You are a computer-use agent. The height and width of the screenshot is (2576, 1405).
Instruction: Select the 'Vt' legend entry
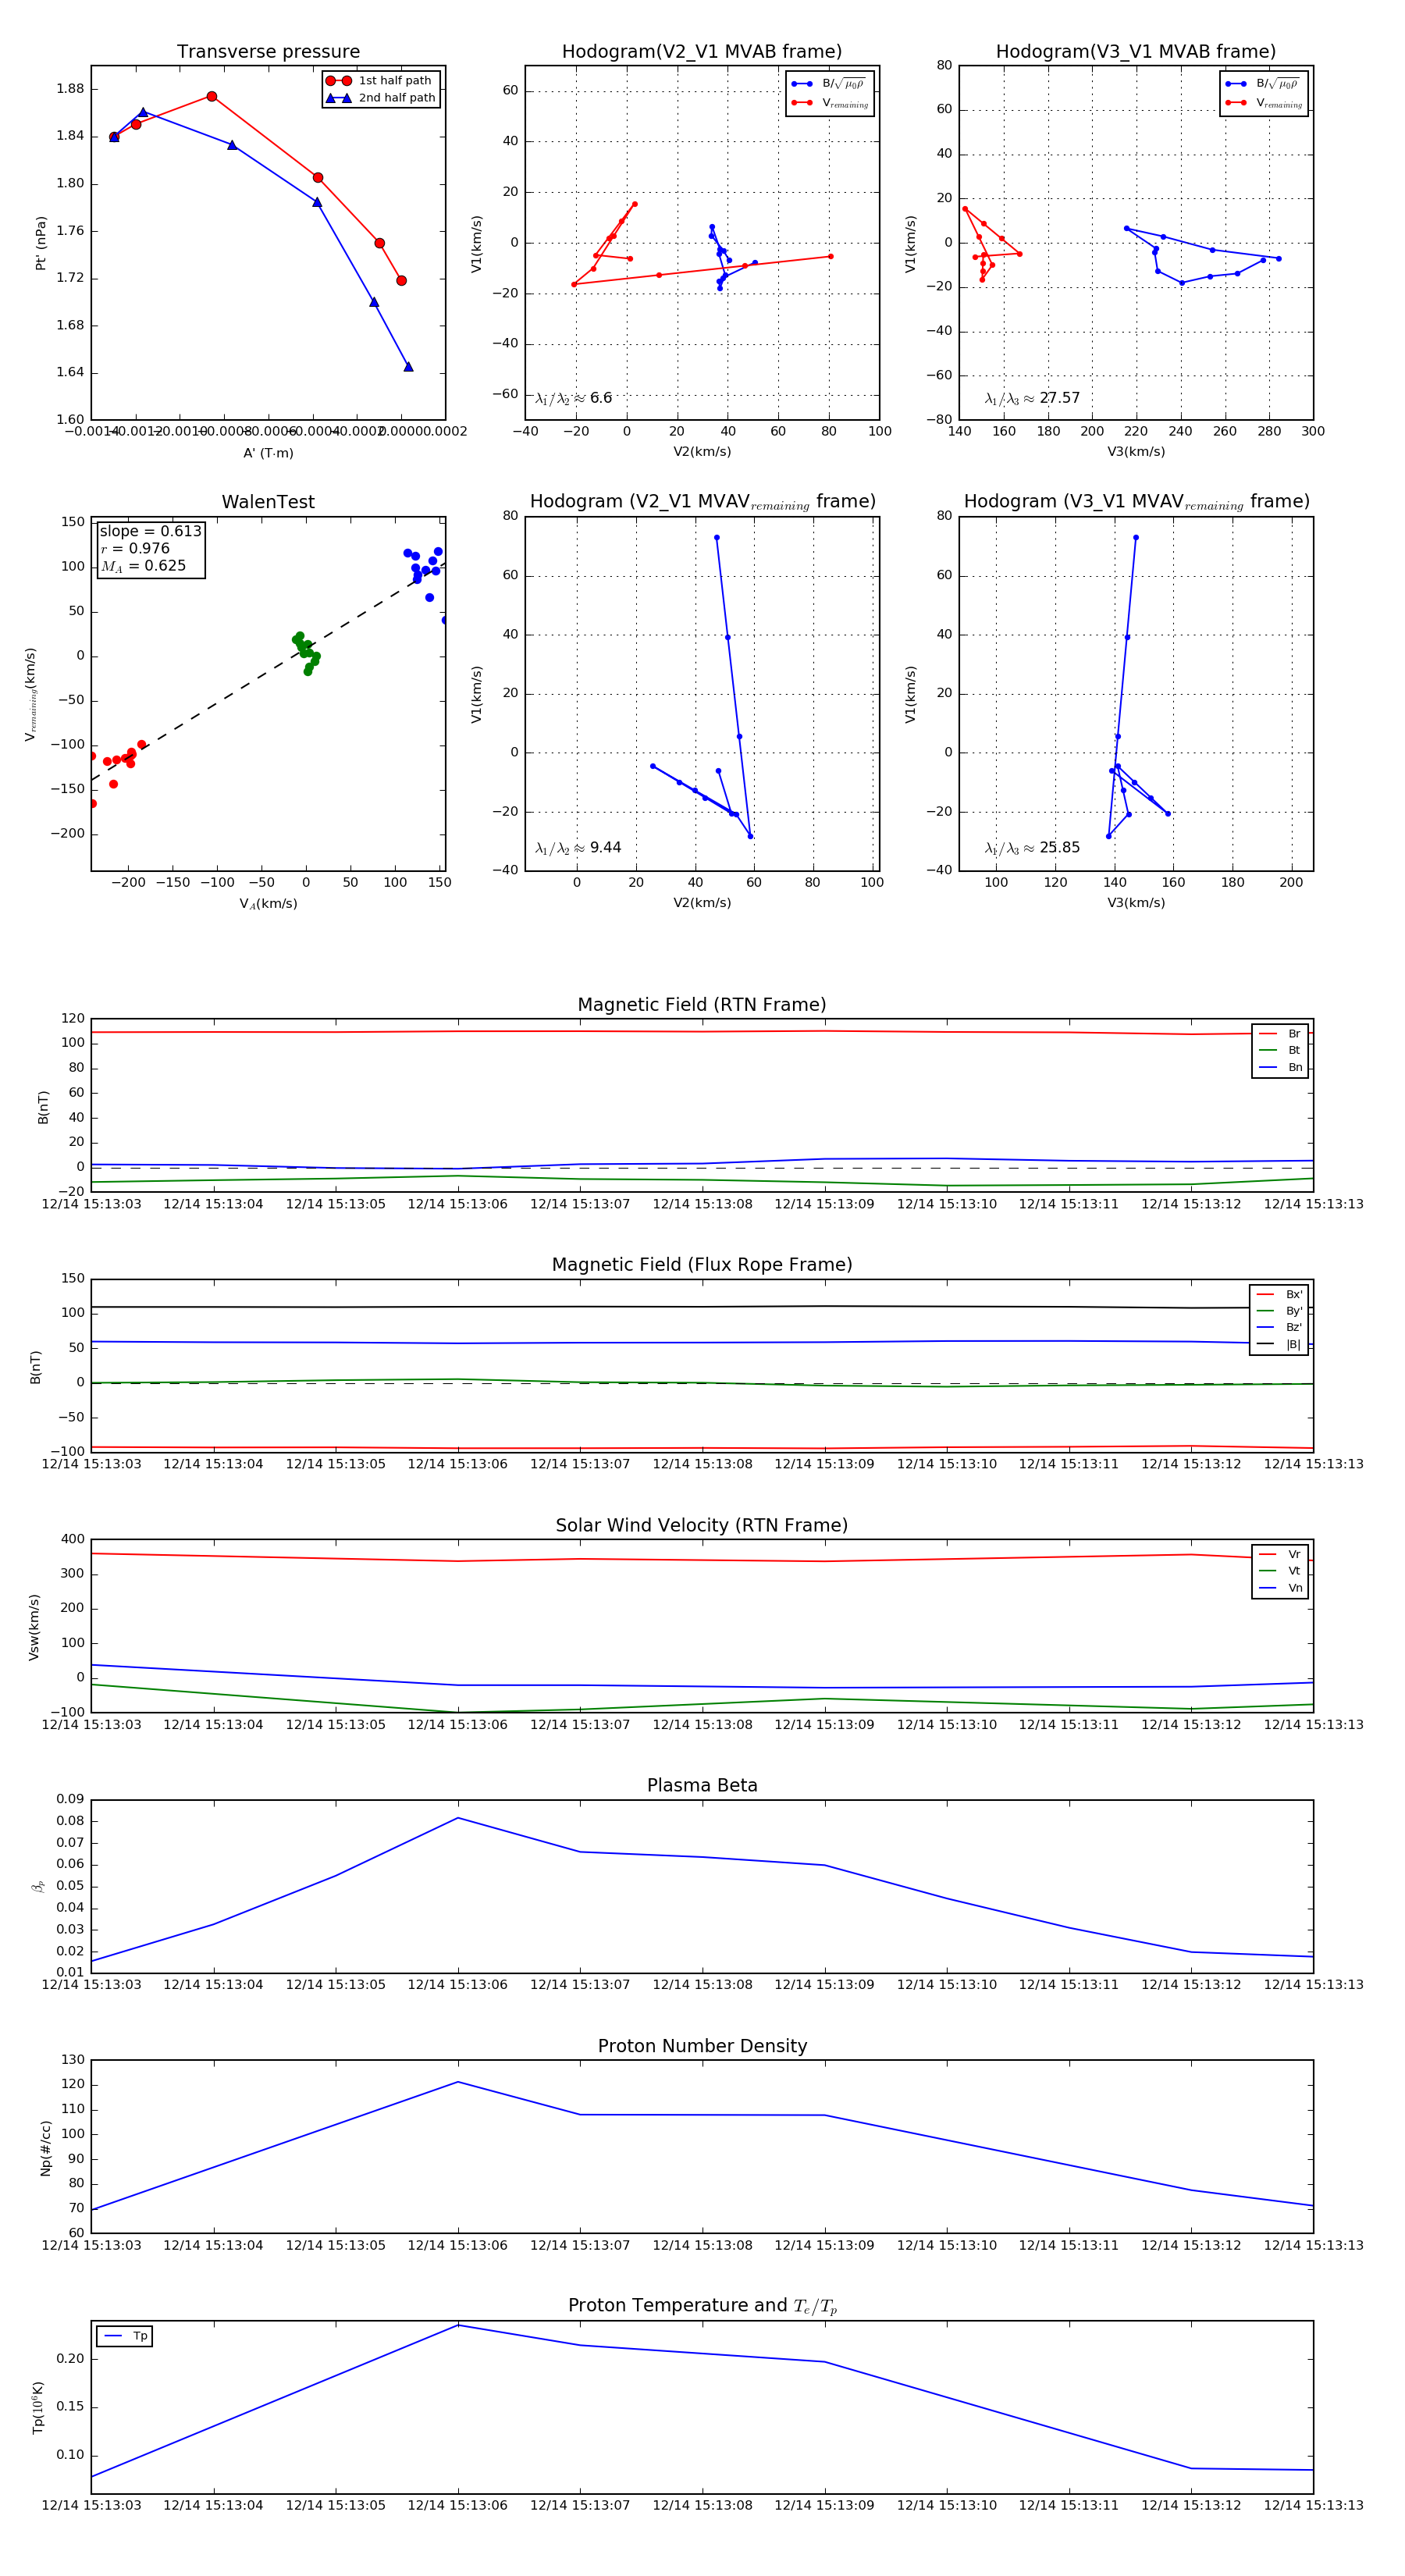pyautogui.click(x=1280, y=1571)
